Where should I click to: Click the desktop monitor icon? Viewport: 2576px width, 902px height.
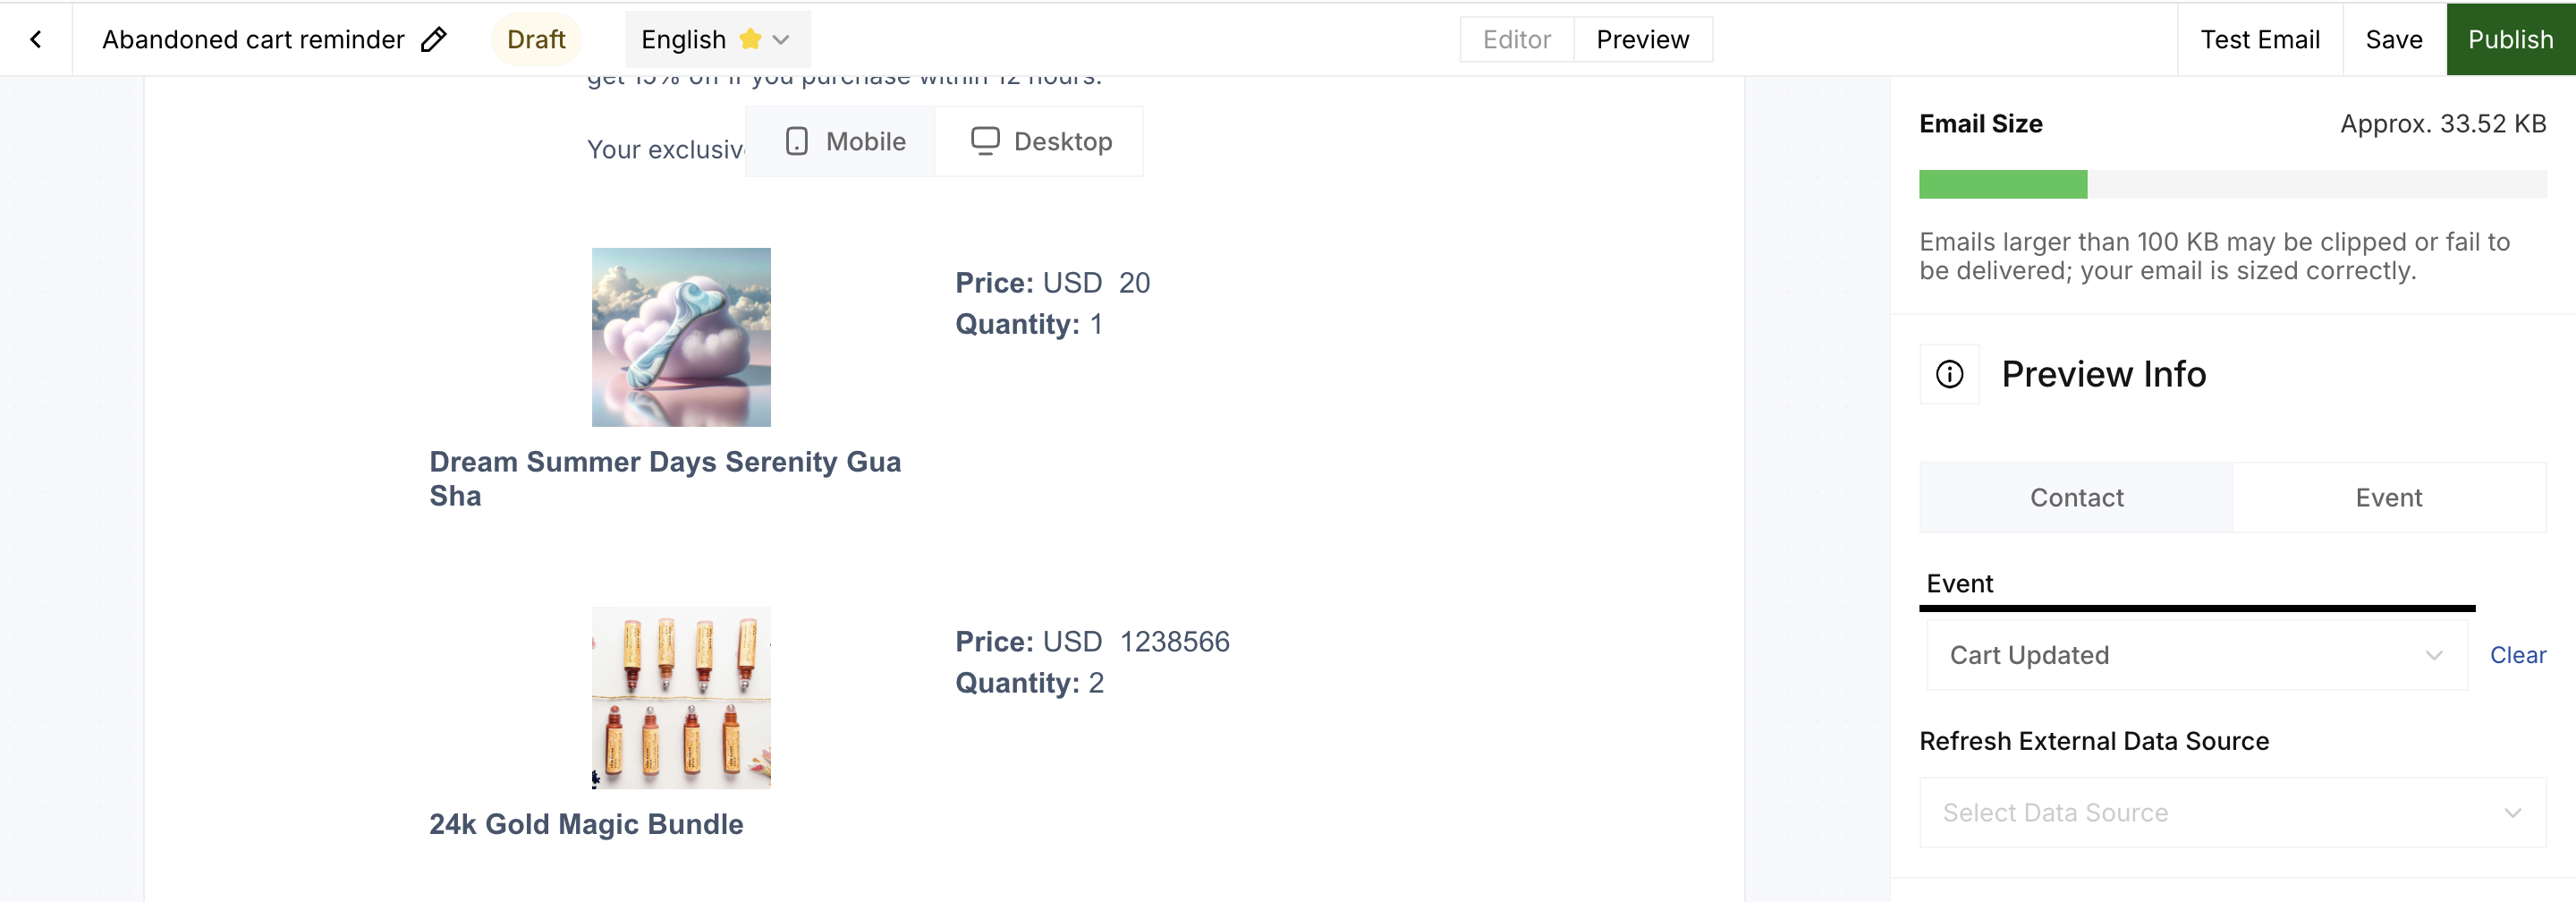click(x=984, y=141)
